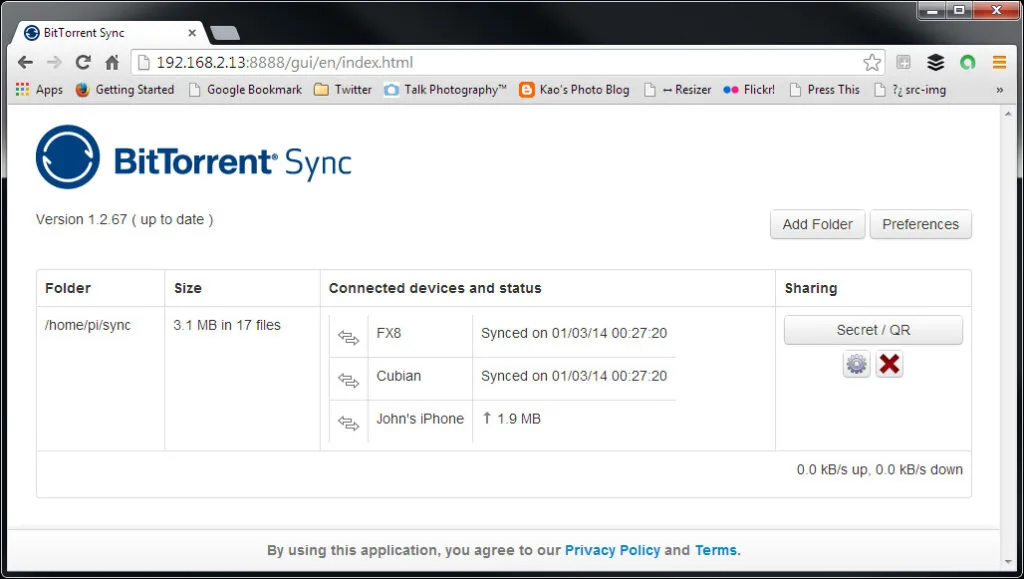Open the Preferences button
The width and height of the screenshot is (1024, 579).
[921, 224]
